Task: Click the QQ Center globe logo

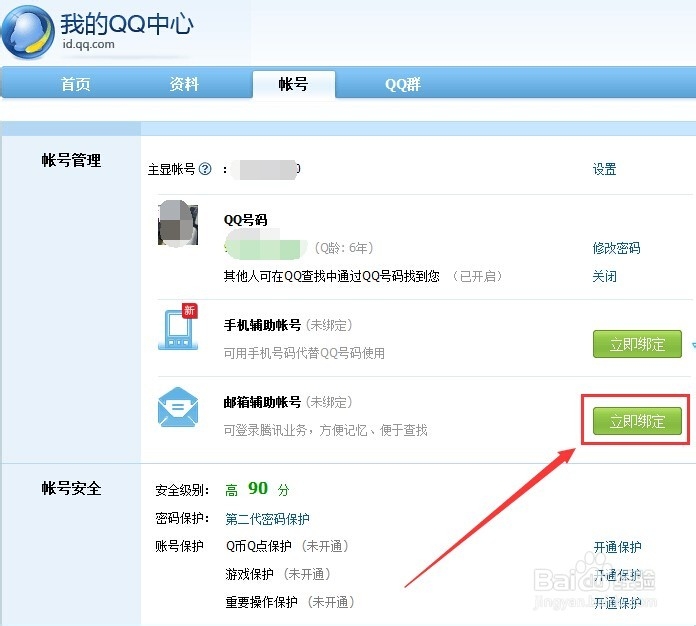Action: [x=28, y=33]
